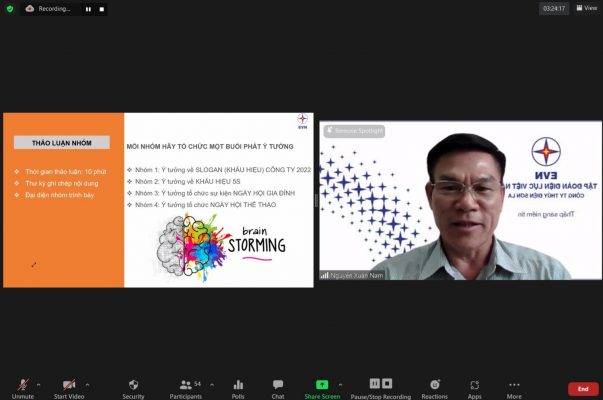
Task: Start Video from the meeting toolbar
Action: (x=68, y=387)
